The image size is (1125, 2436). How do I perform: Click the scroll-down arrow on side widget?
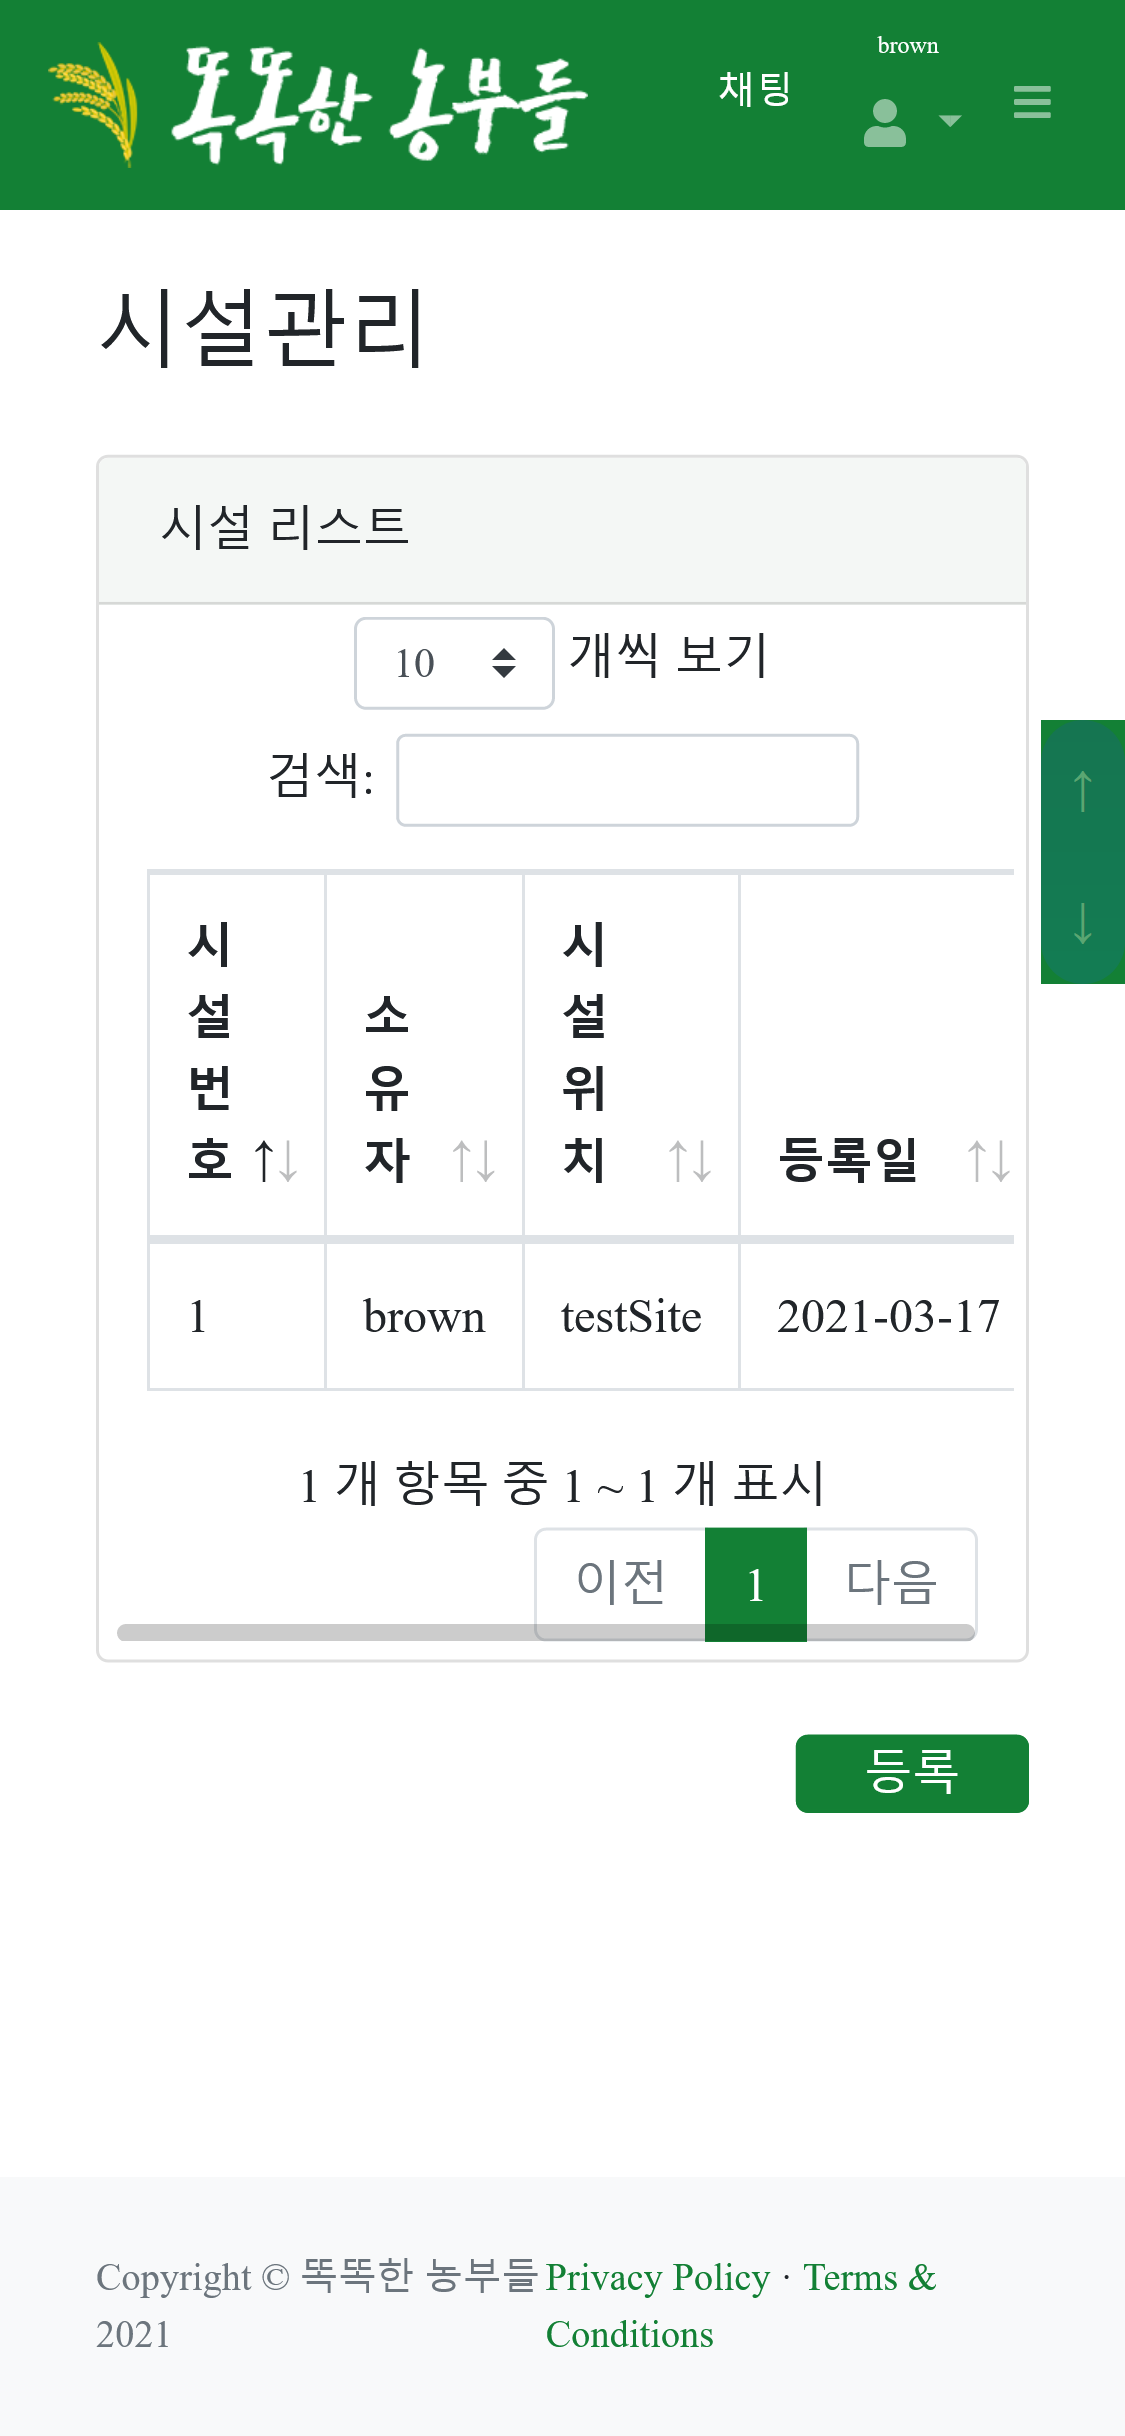(1082, 922)
